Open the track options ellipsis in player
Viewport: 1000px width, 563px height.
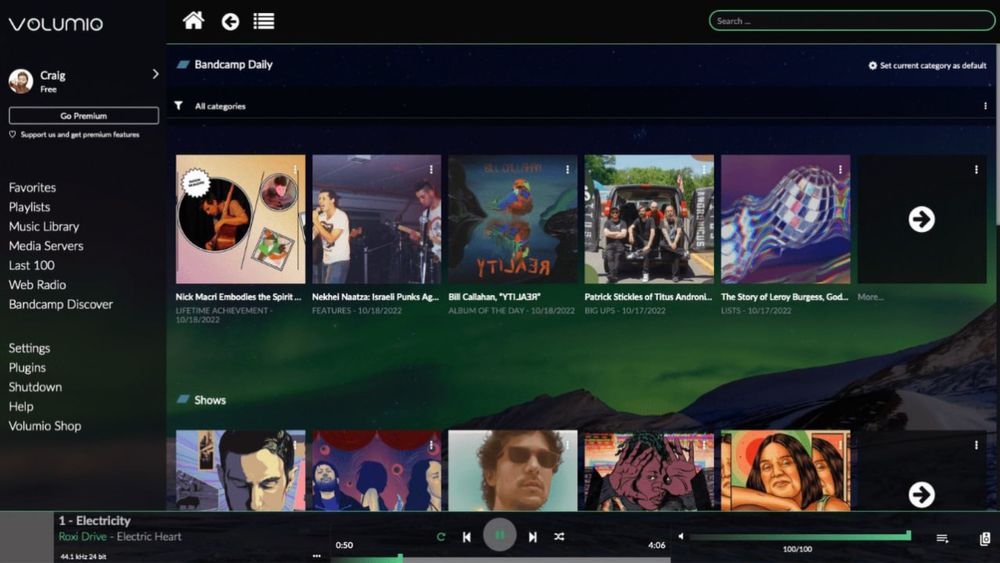tap(317, 556)
